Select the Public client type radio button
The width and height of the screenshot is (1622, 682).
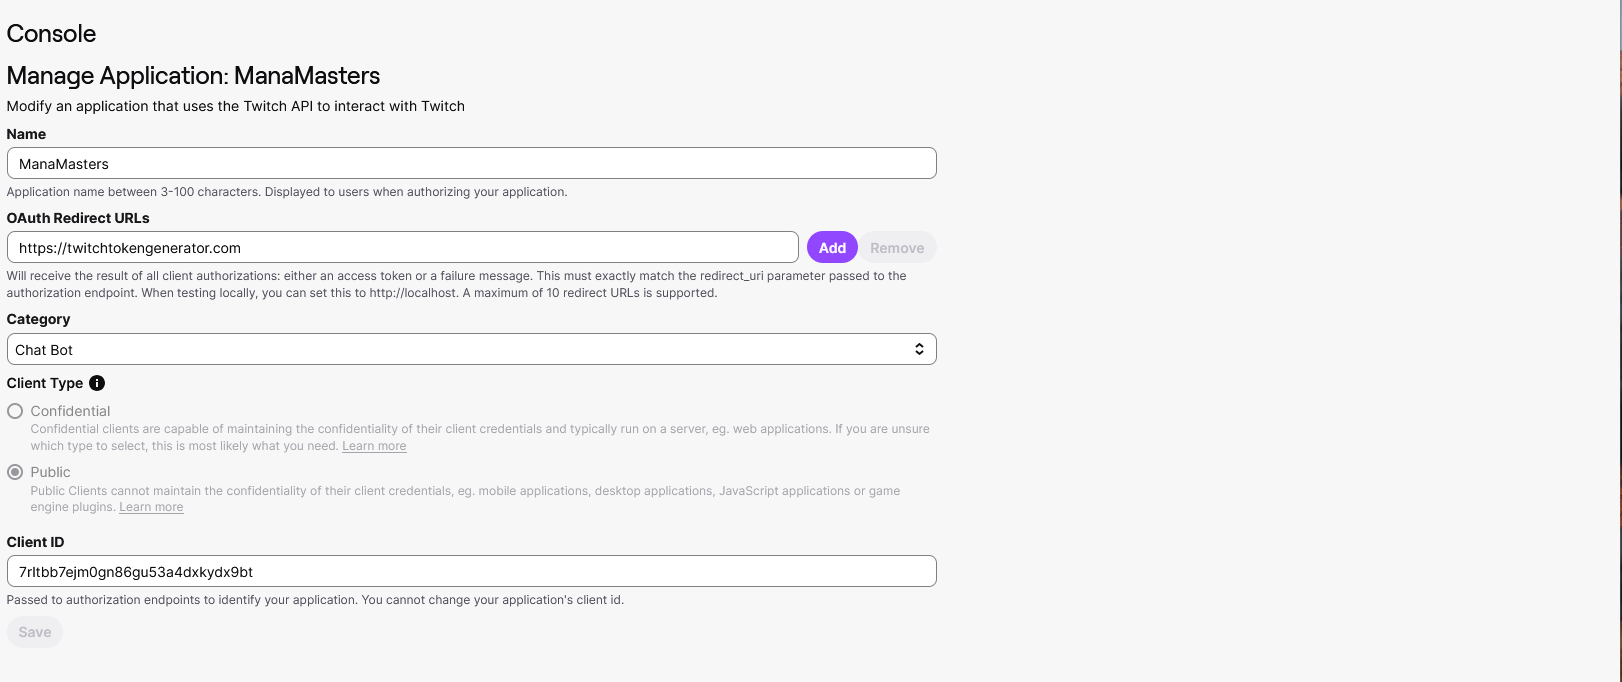(x=15, y=472)
